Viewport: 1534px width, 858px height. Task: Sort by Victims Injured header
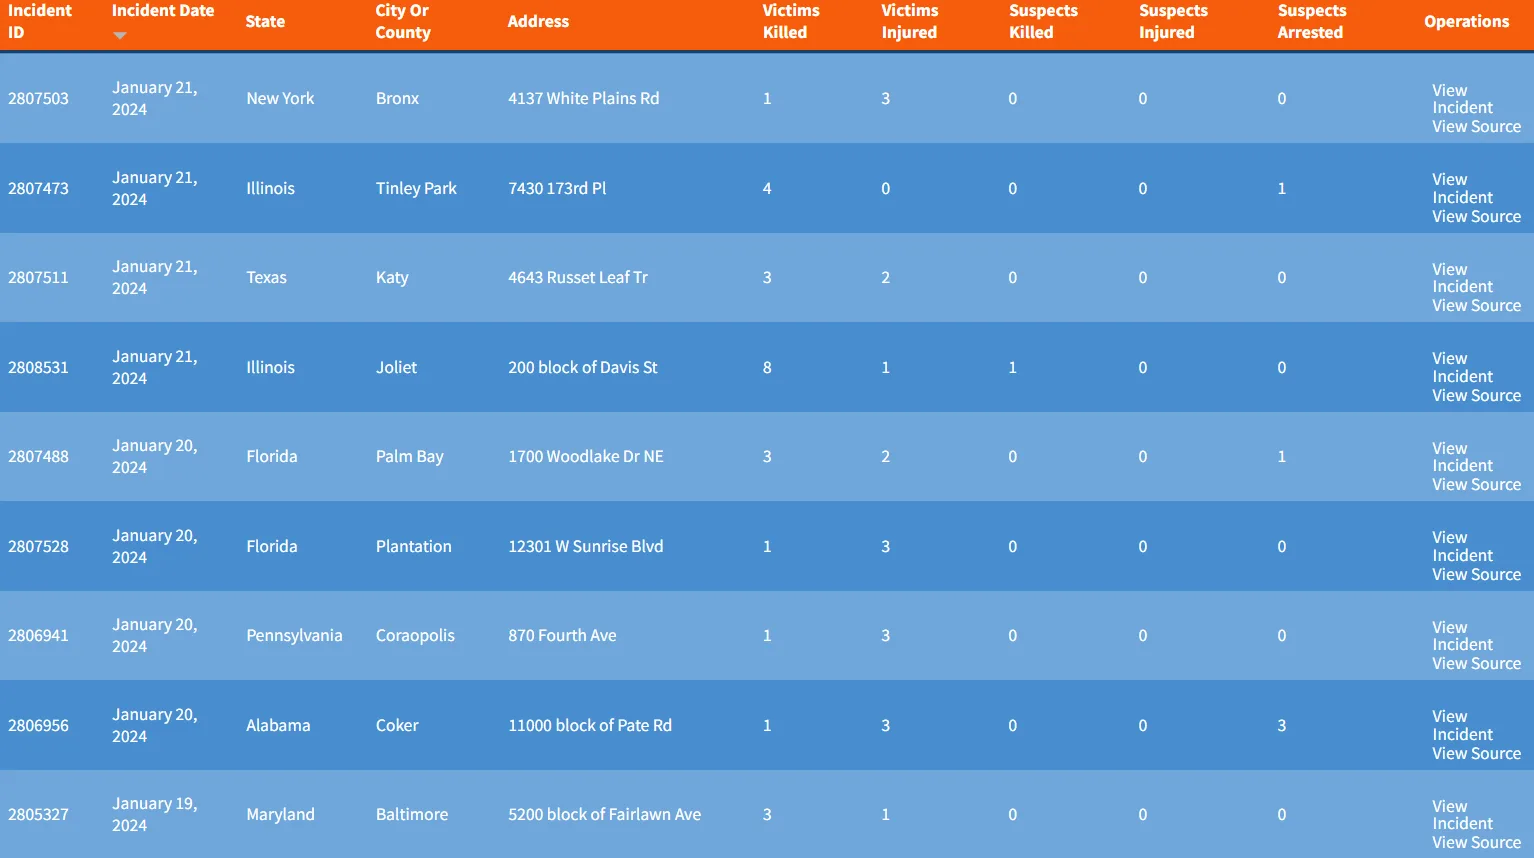909,21
